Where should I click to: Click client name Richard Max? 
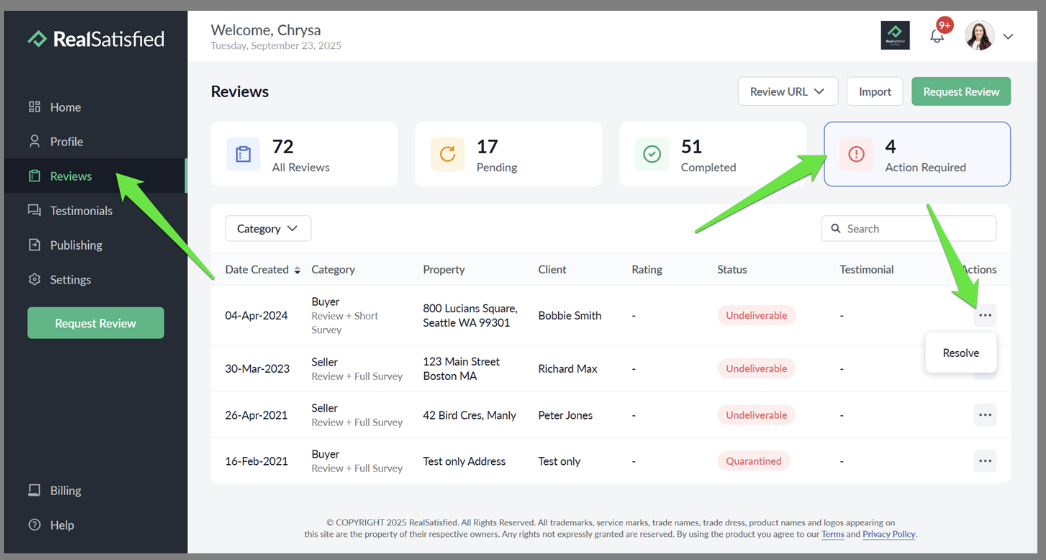point(568,368)
